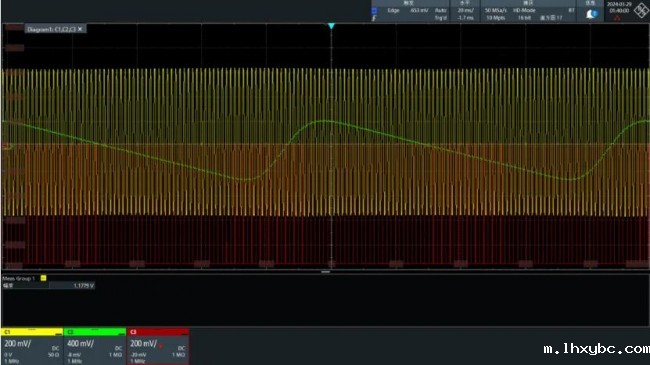This screenshot has width=650, height=365.
Task: Open C2 400 mV/ vertical scale setting
Action: [80, 344]
